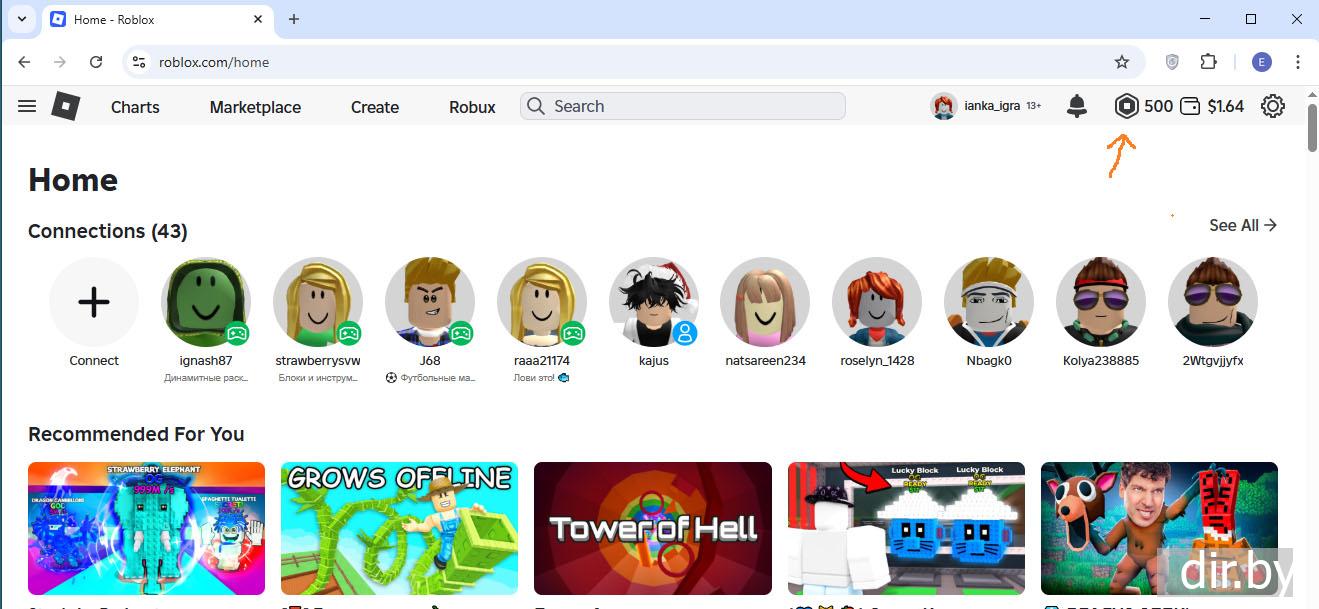Click the plus Connect button
1319x609 pixels.
94,302
